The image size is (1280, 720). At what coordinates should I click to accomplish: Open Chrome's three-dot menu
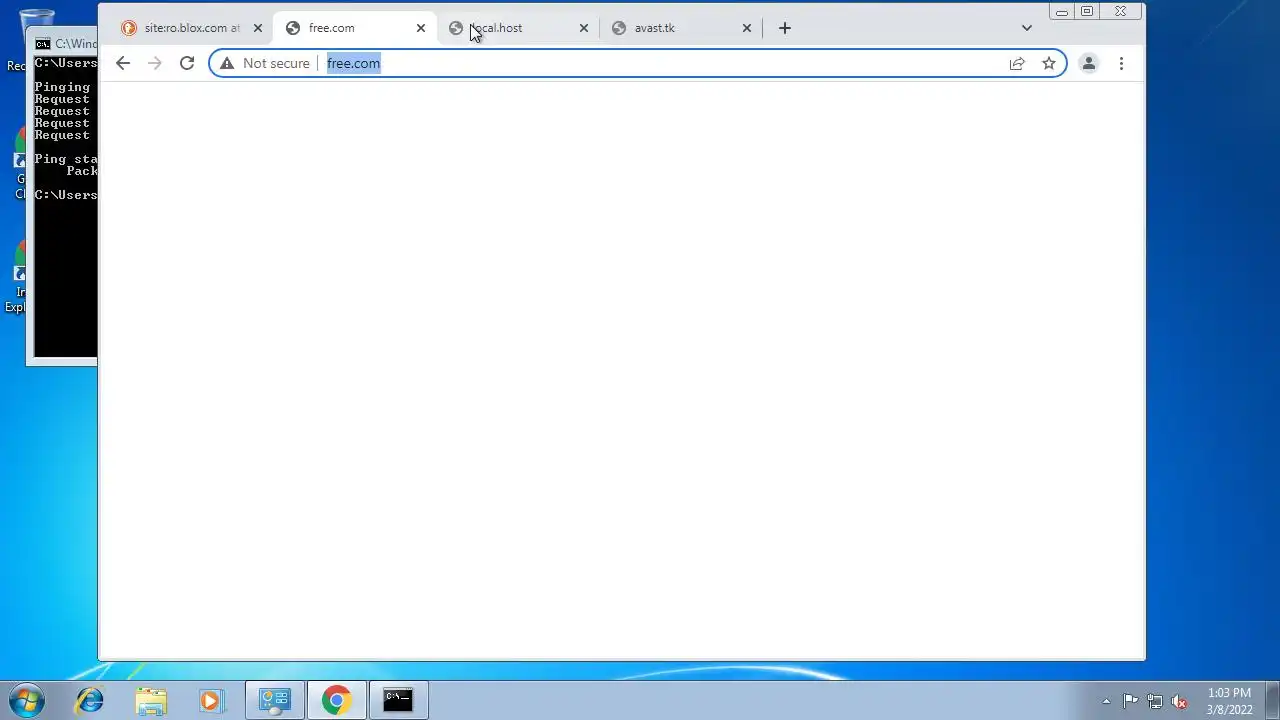point(1121,63)
